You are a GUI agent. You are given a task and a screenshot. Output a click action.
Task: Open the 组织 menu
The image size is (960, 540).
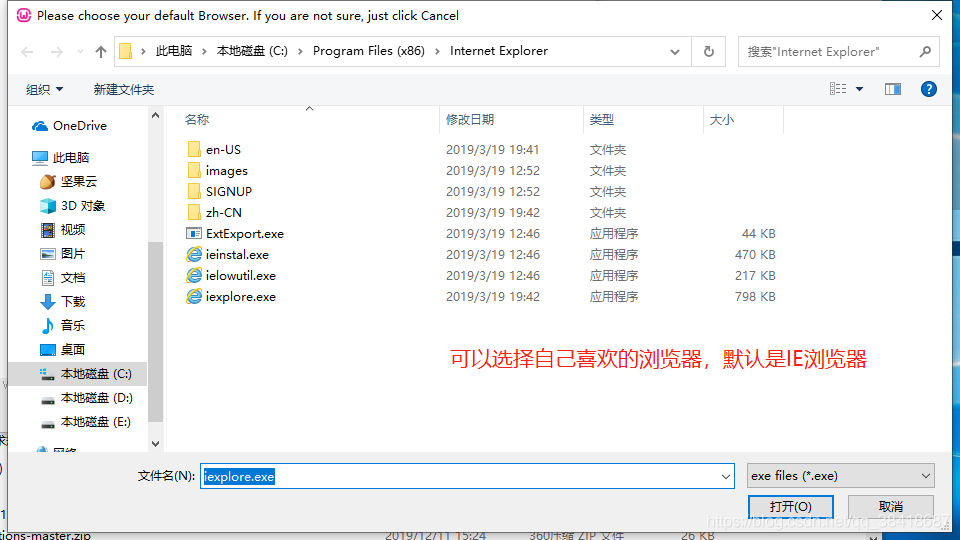[44, 89]
